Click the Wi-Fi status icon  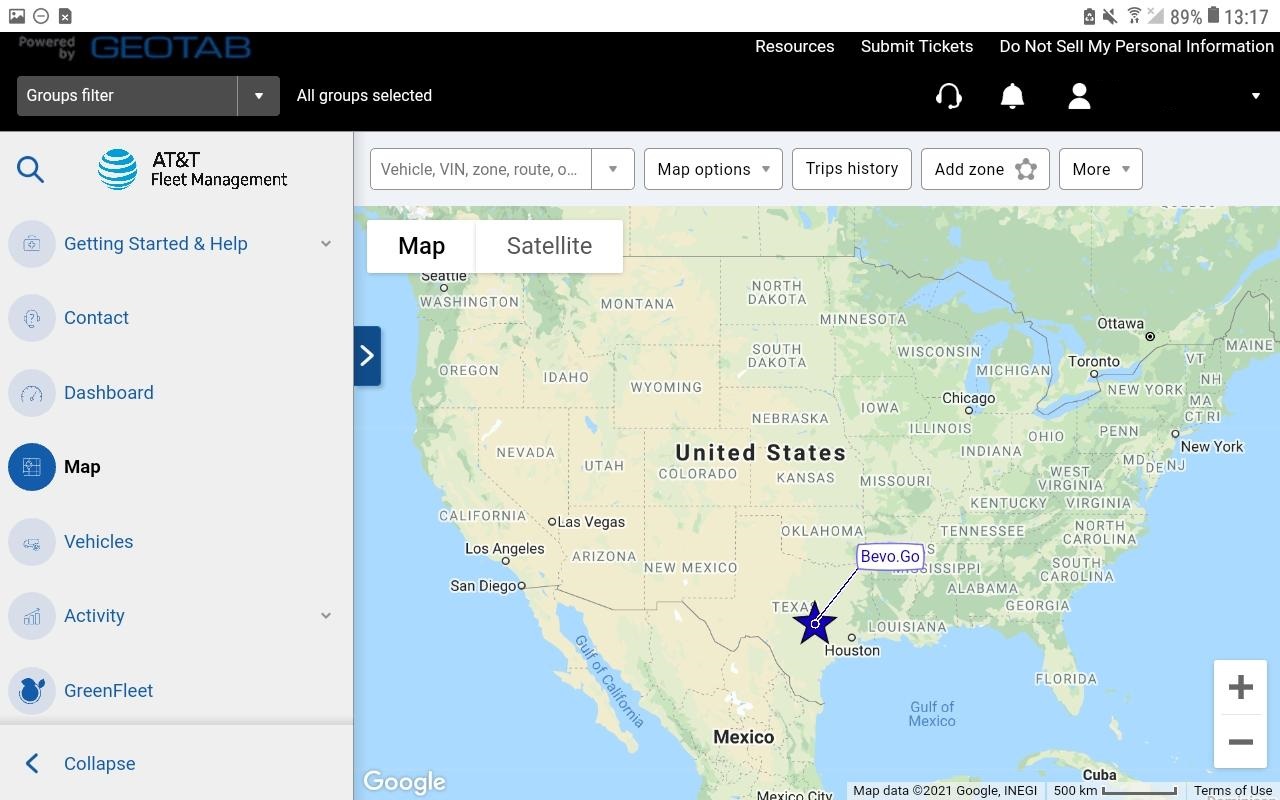point(1134,16)
